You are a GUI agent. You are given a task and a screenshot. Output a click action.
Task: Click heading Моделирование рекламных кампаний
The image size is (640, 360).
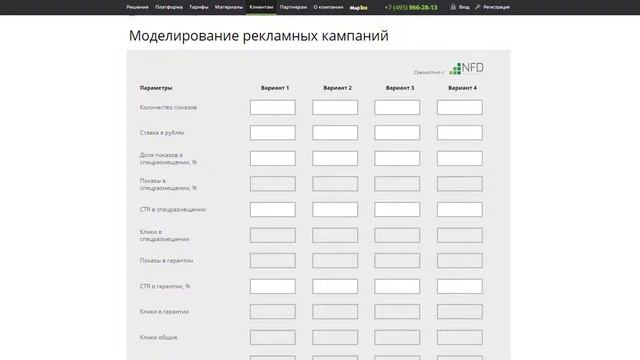pyautogui.click(x=258, y=36)
